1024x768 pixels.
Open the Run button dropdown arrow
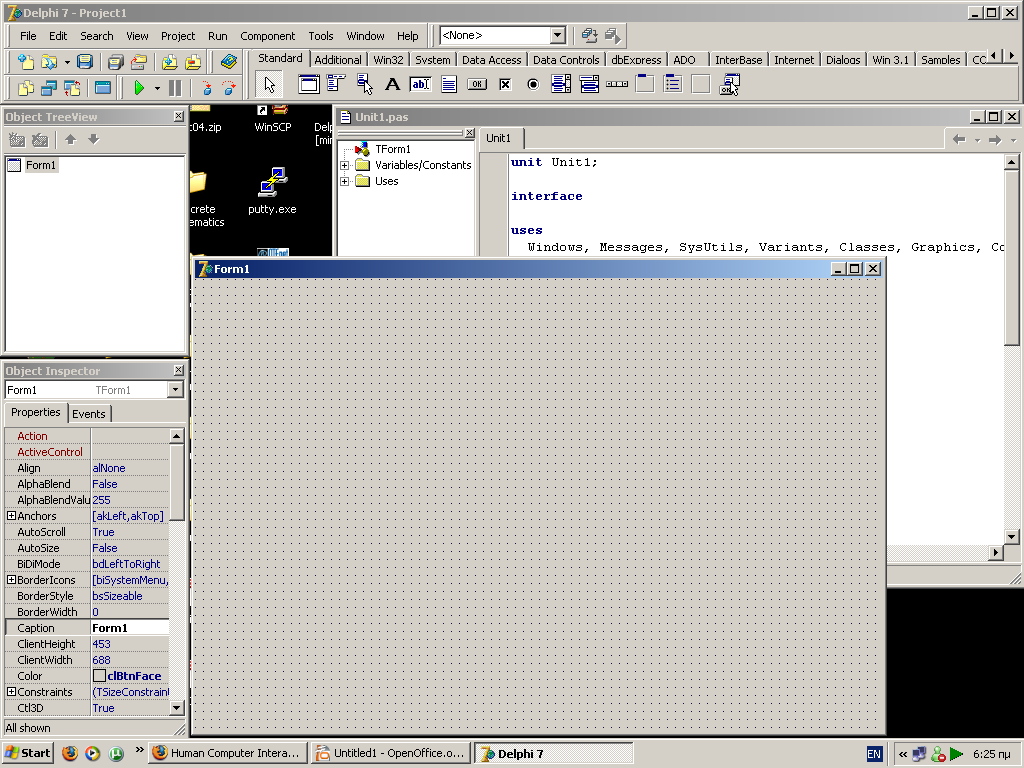point(157,88)
